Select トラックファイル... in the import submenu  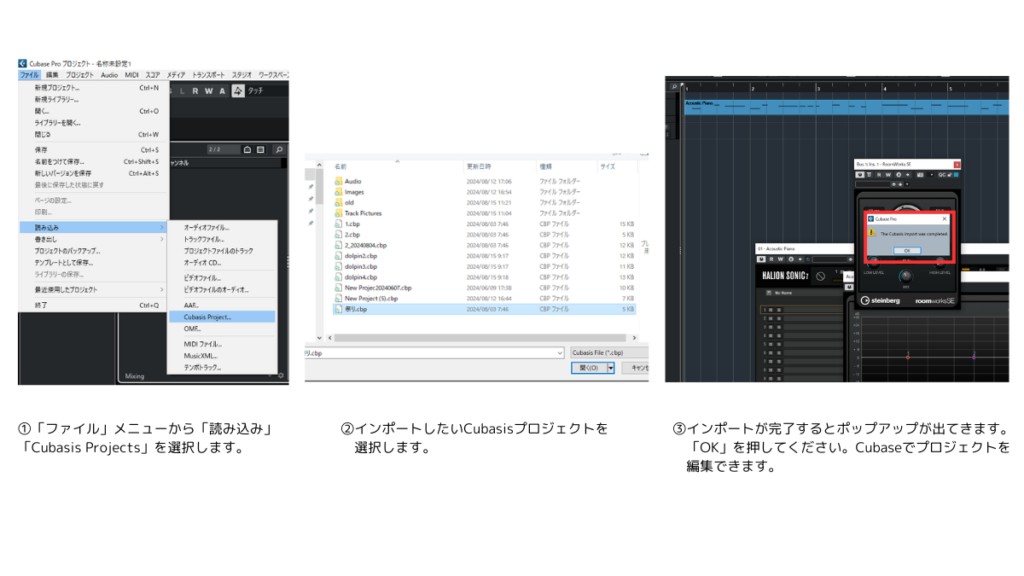(x=222, y=239)
